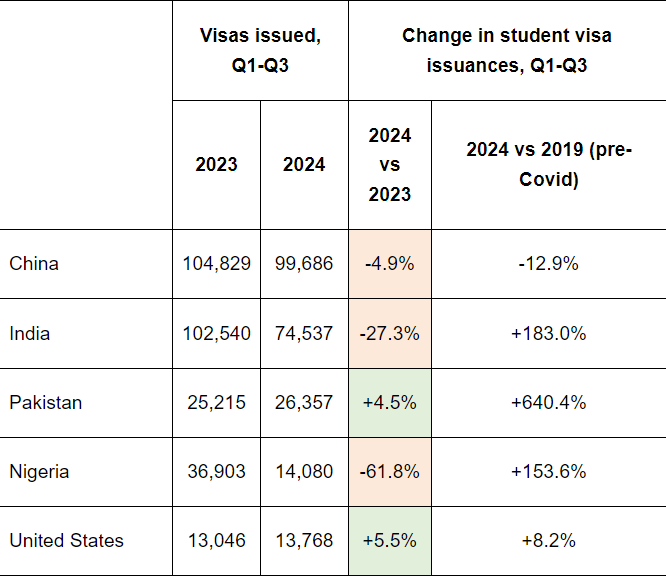Click the United States row label
This screenshot has height=576, width=666.
click(67, 541)
